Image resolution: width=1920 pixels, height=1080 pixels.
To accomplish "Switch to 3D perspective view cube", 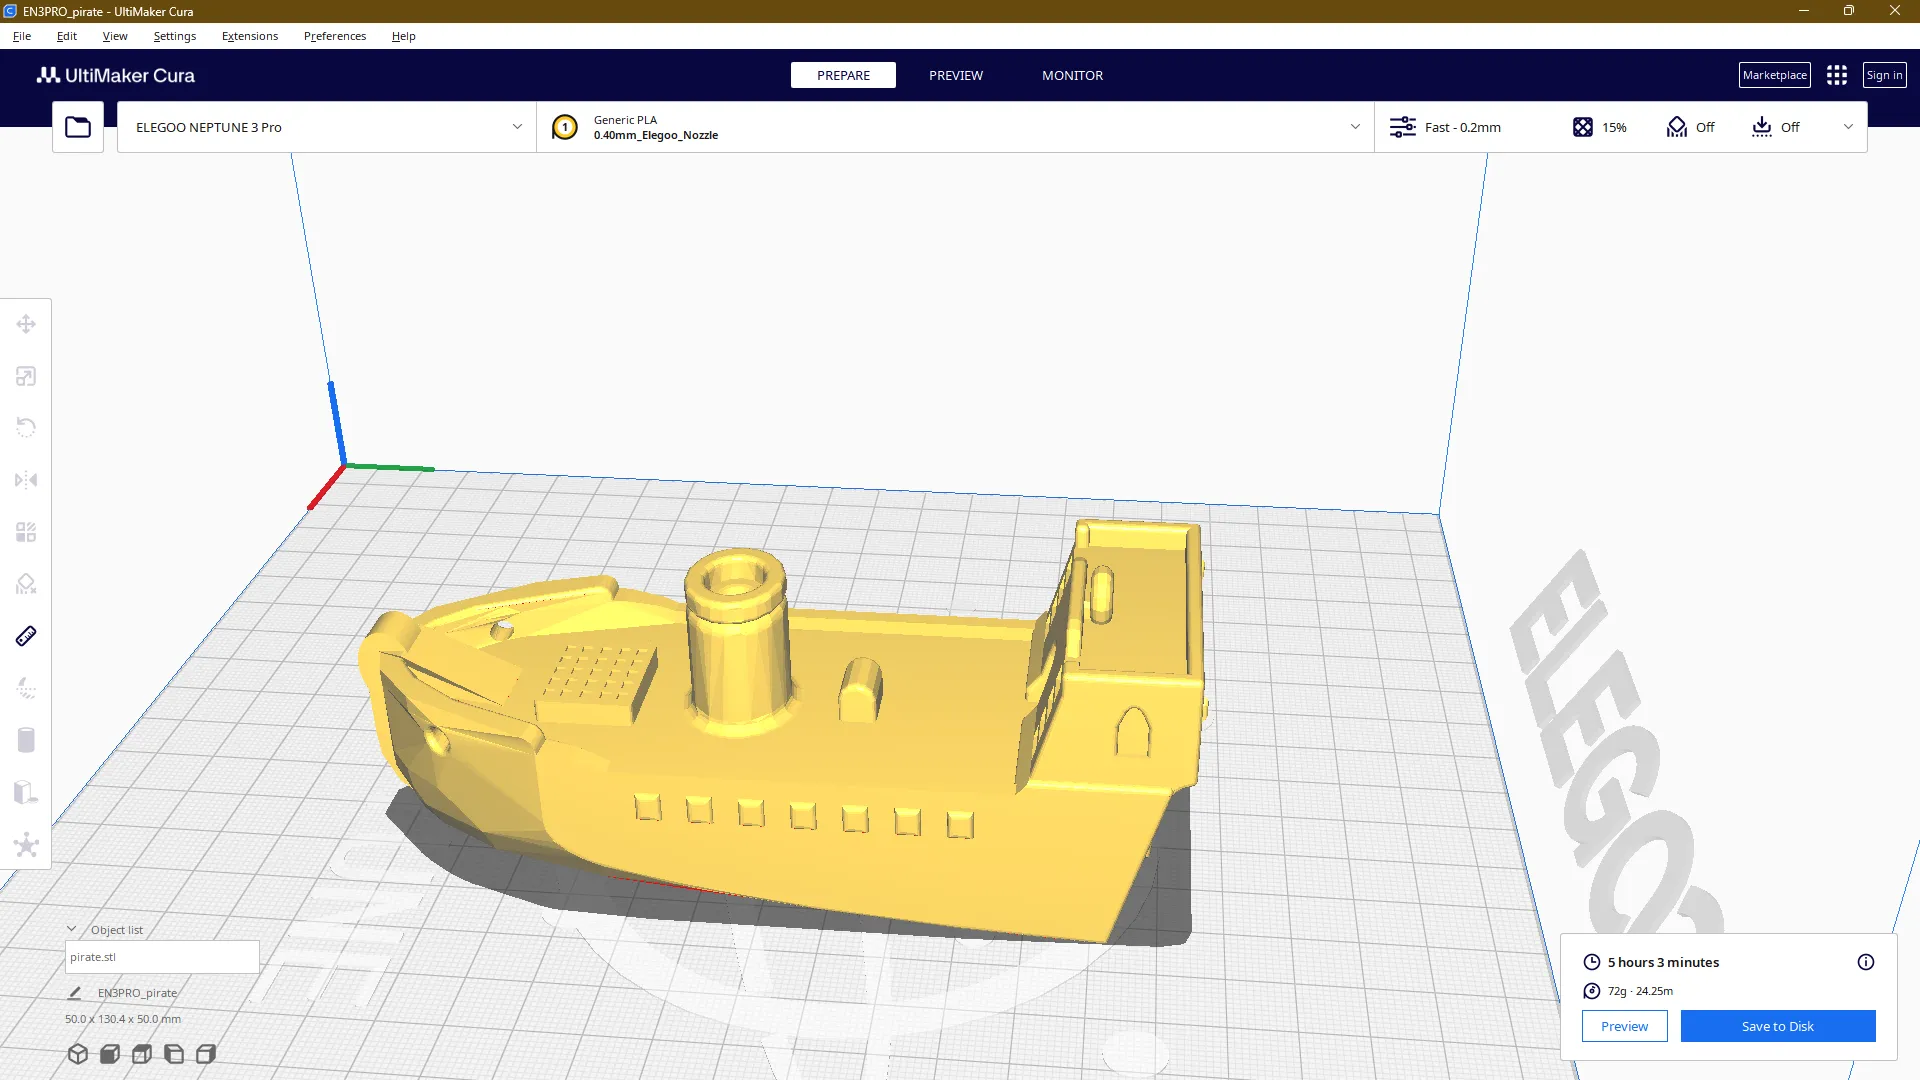I will point(78,1054).
